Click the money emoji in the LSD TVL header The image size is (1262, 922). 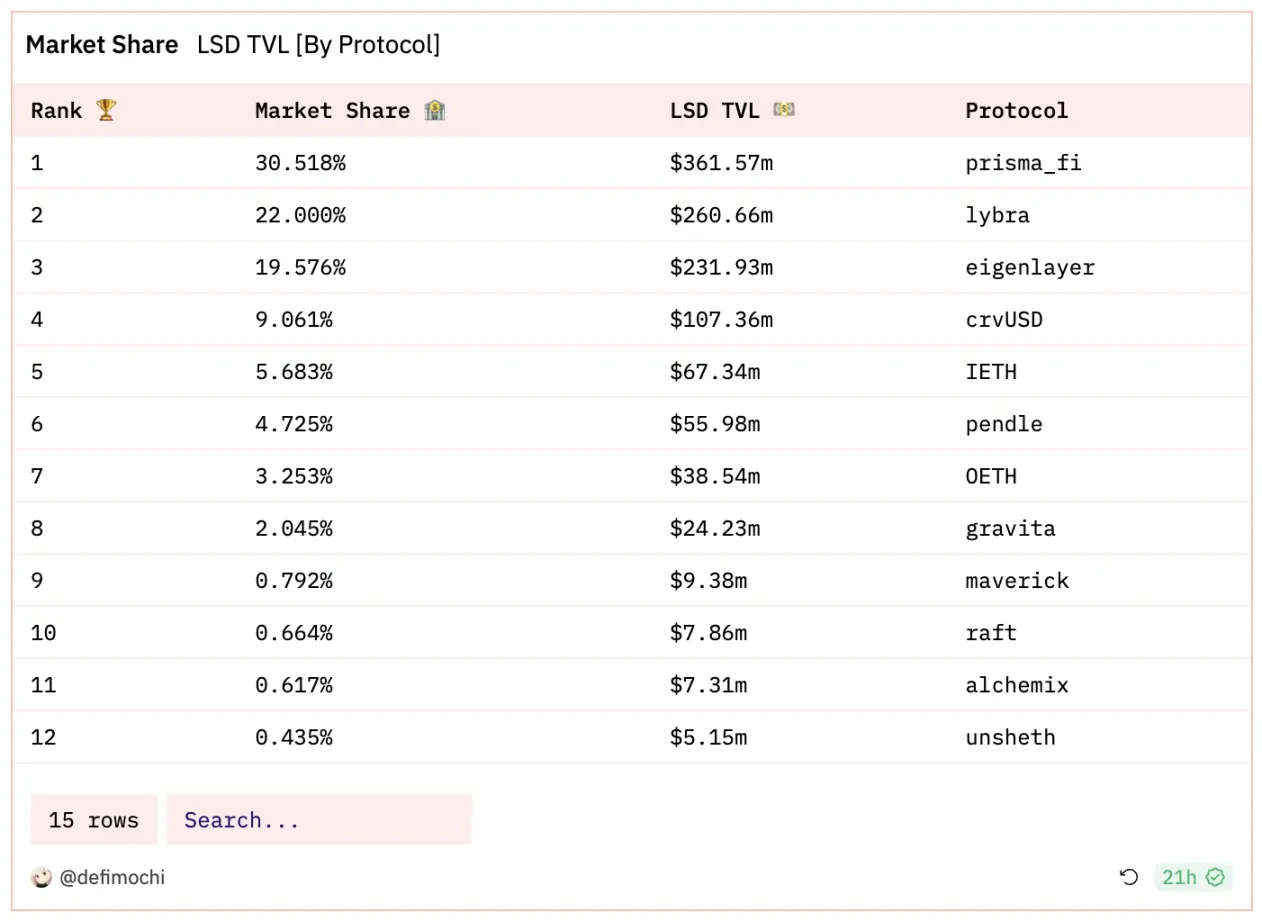click(x=783, y=110)
